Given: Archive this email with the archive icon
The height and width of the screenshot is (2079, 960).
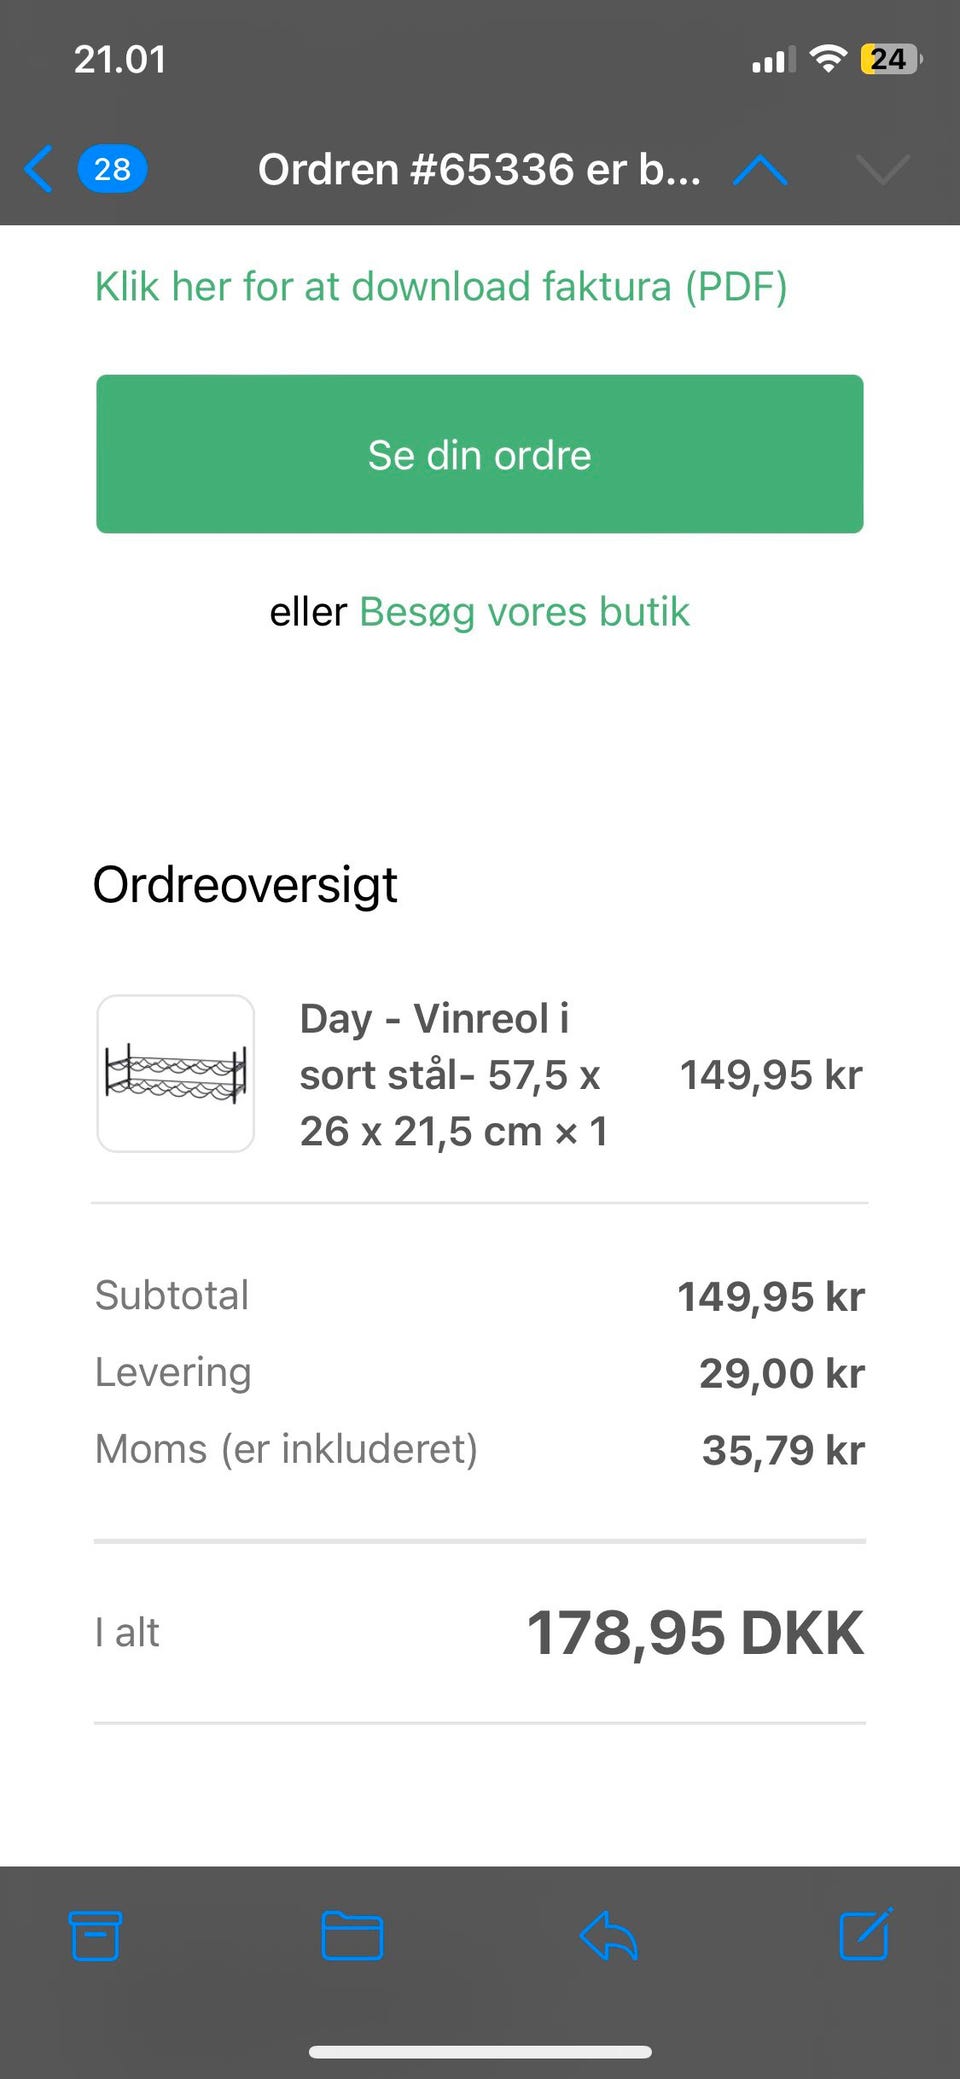Looking at the screenshot, I should pos(96,1935).
